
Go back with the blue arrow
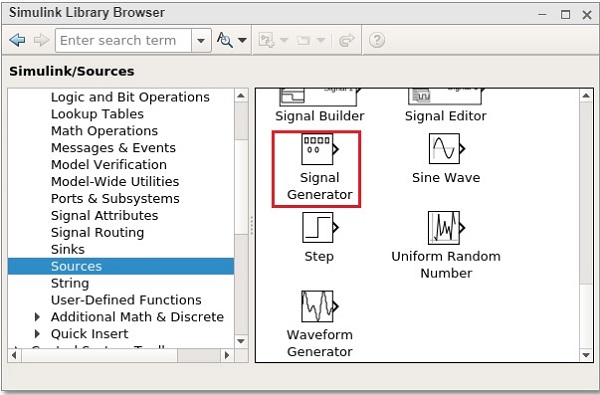pos(18,40)
